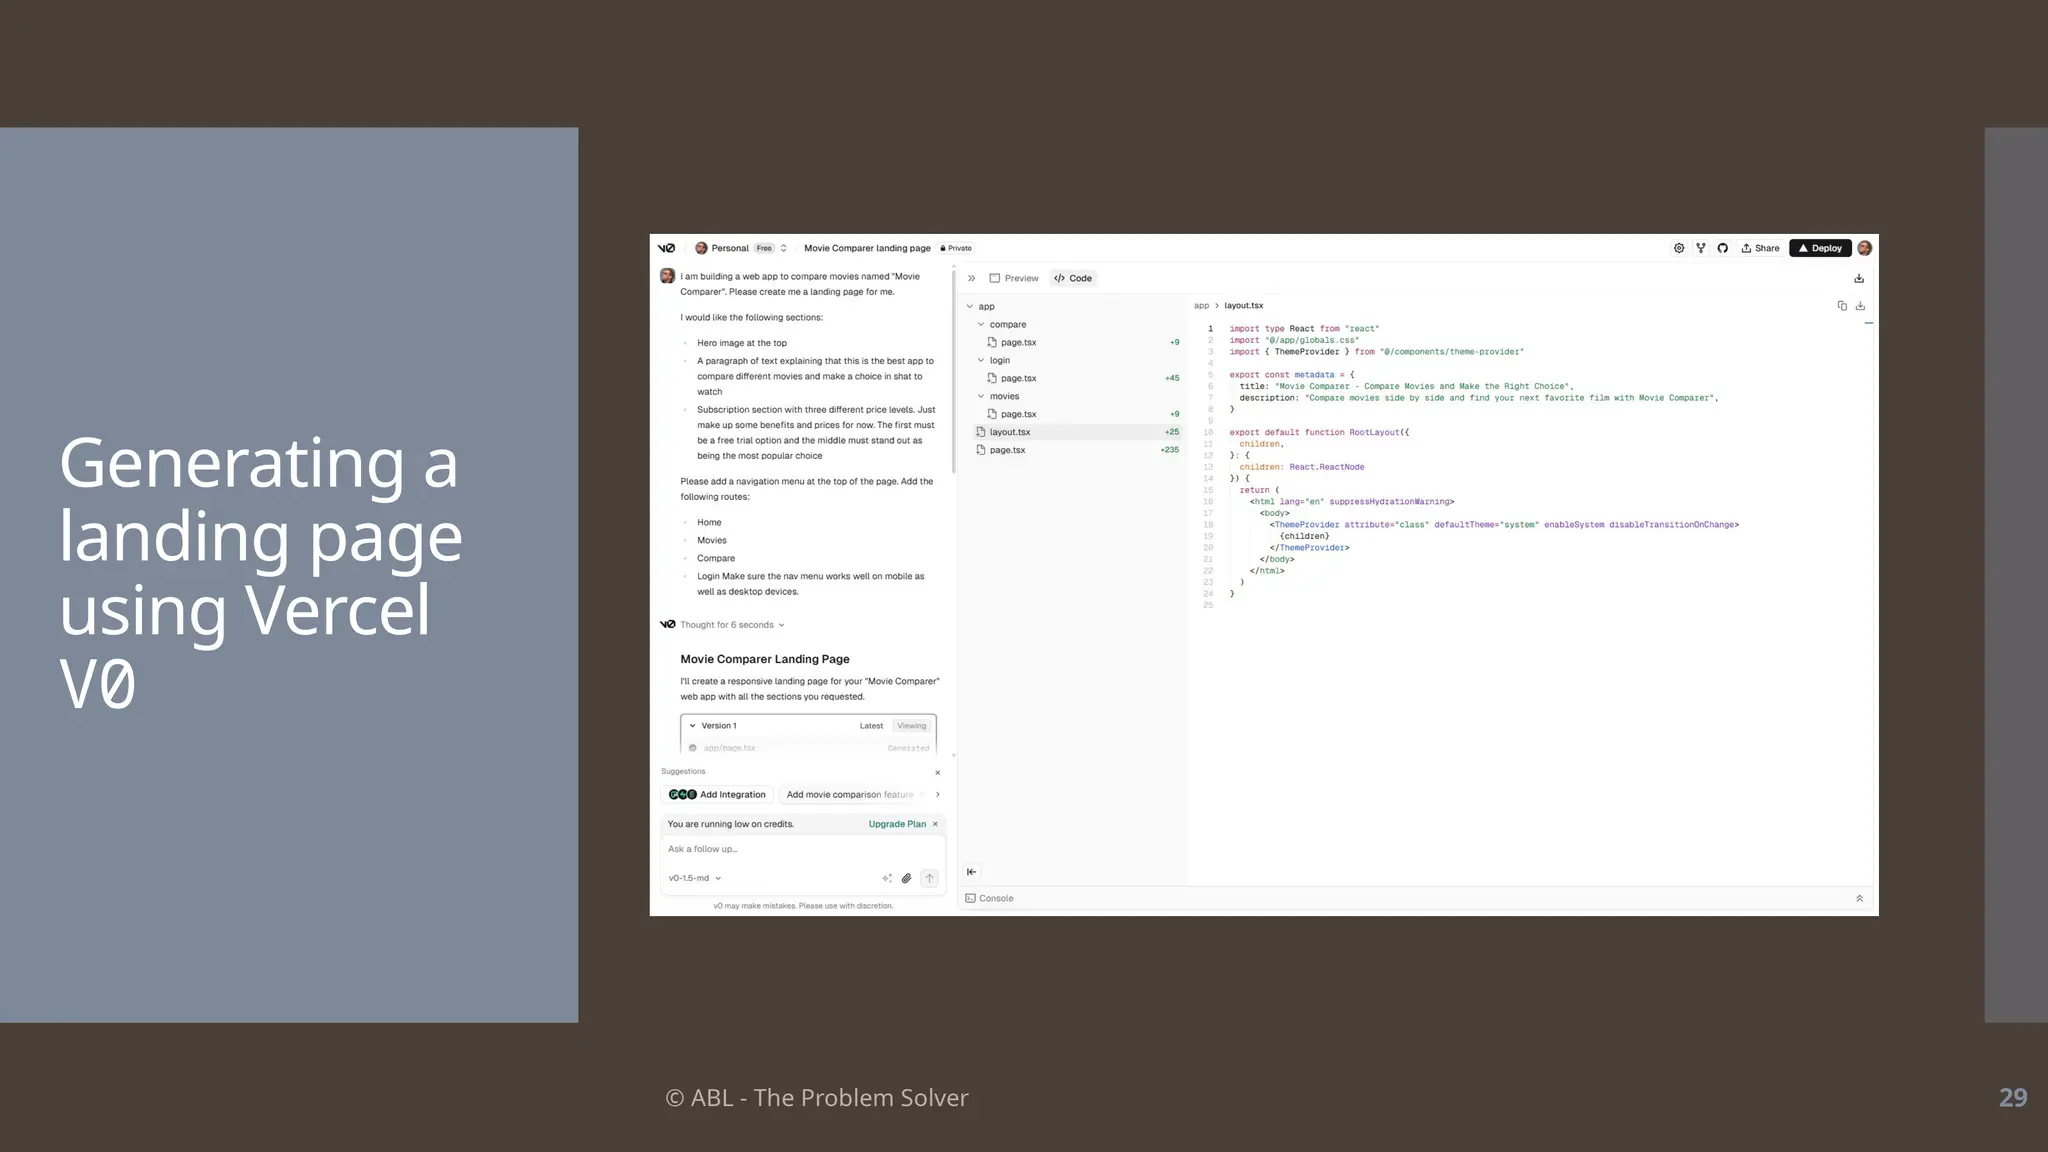Click the Viewing badge on Version 1
This screenshot has width=2048, height=1152.
coord(911,726)
